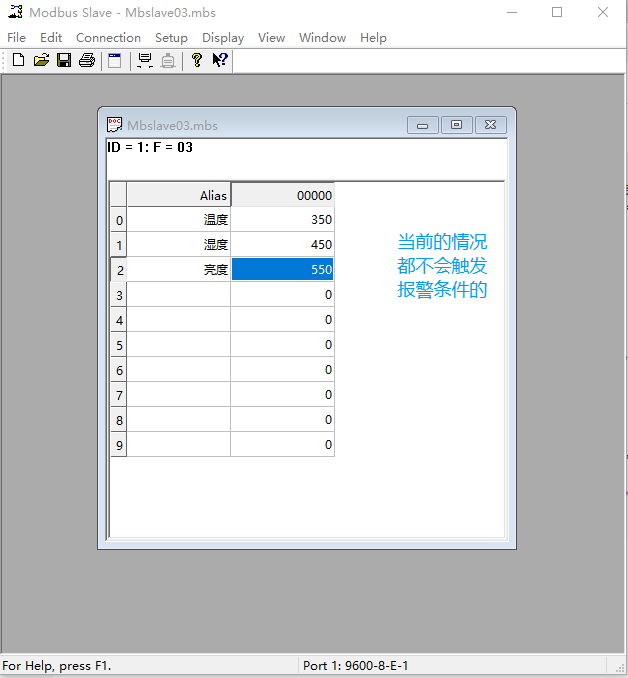
Task: Click the slave definition window icon
Action: click(x=115, y=60)
